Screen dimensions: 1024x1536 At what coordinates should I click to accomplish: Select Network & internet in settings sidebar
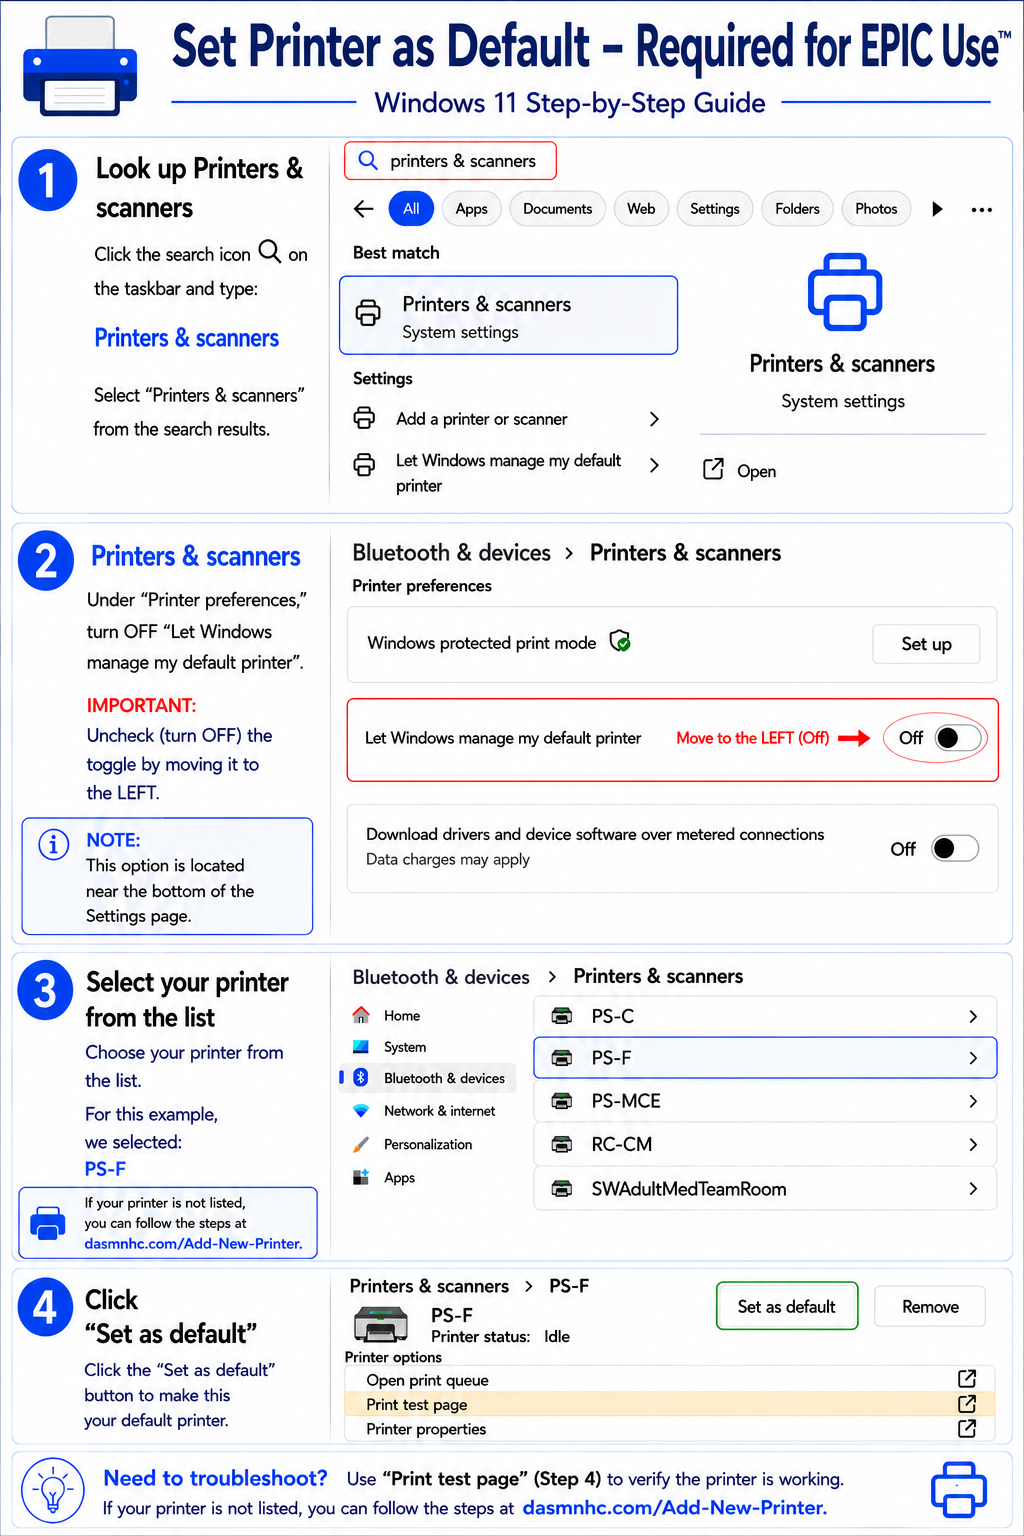439,1111
